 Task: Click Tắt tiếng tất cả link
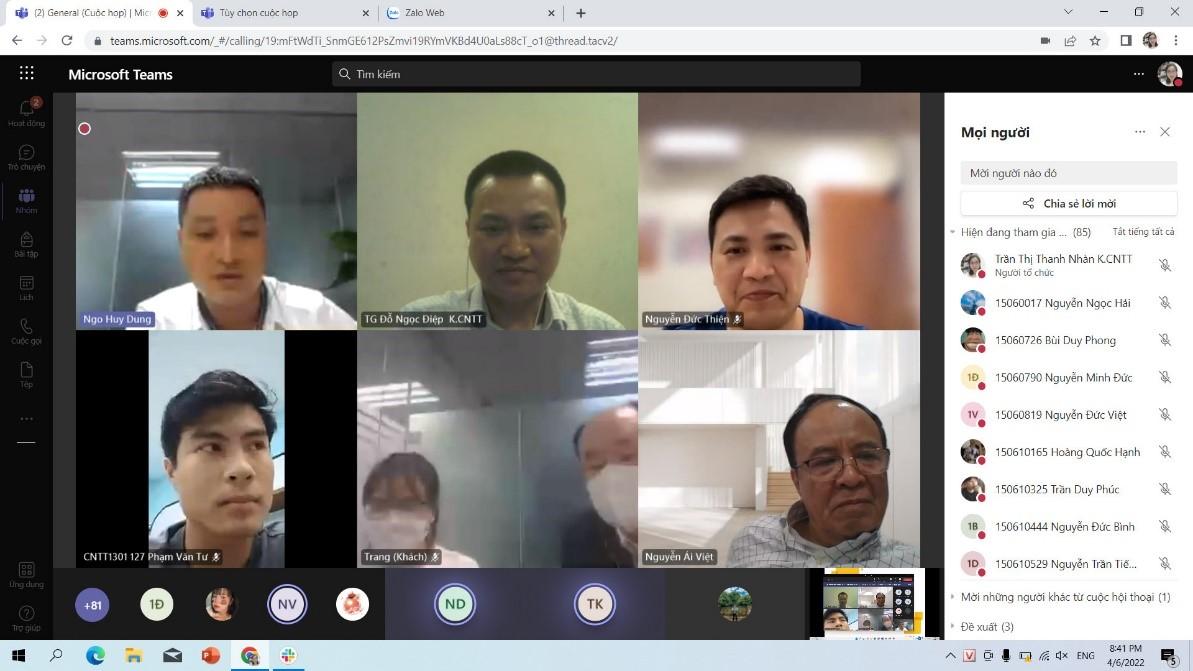coord(1143,232)
